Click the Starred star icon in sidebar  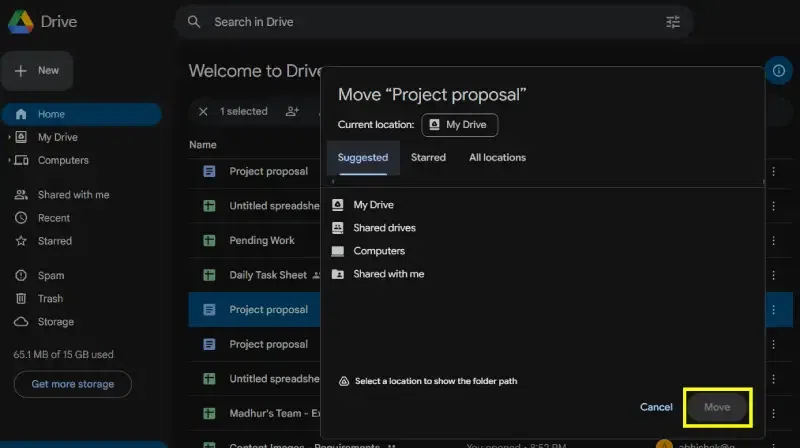[21, 241]
